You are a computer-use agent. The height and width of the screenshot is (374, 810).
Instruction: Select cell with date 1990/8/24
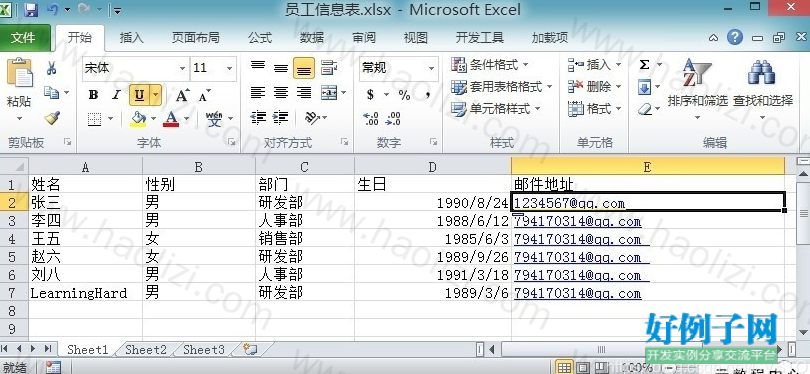[433, 202]
